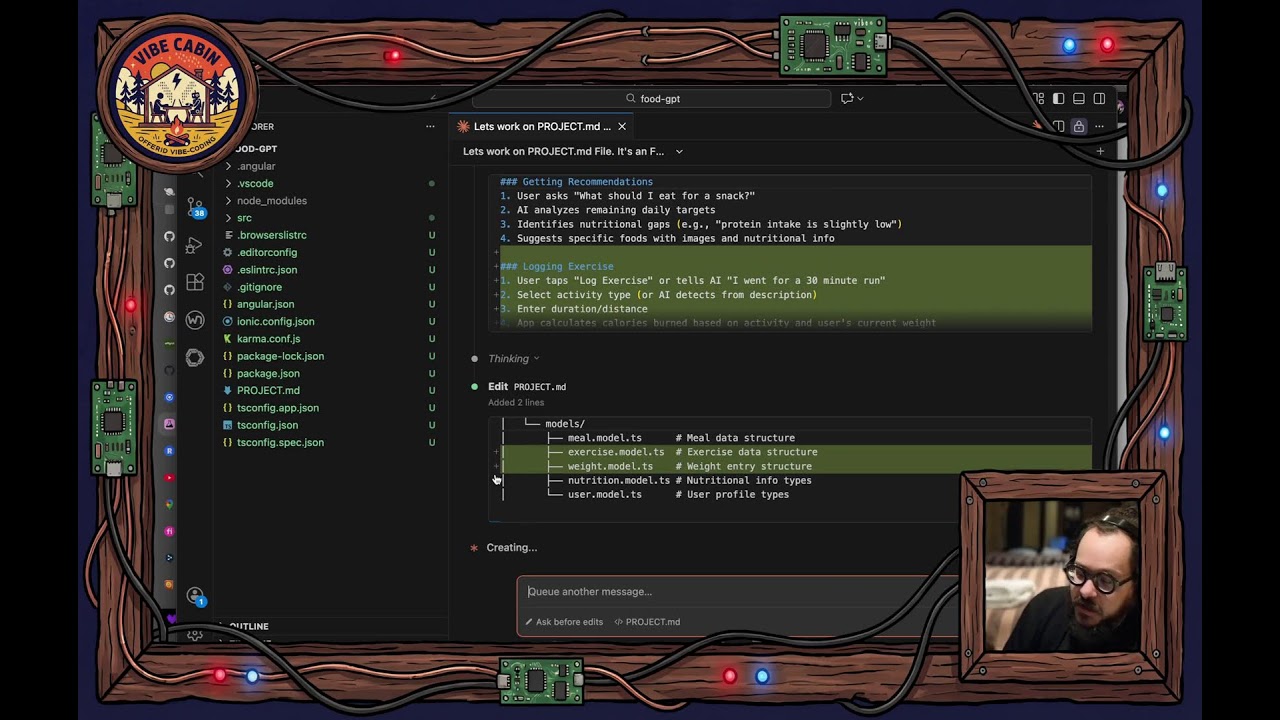Open the Source Control view with badge 38
Screen dimensions: 1280x720
coord(195,207)
